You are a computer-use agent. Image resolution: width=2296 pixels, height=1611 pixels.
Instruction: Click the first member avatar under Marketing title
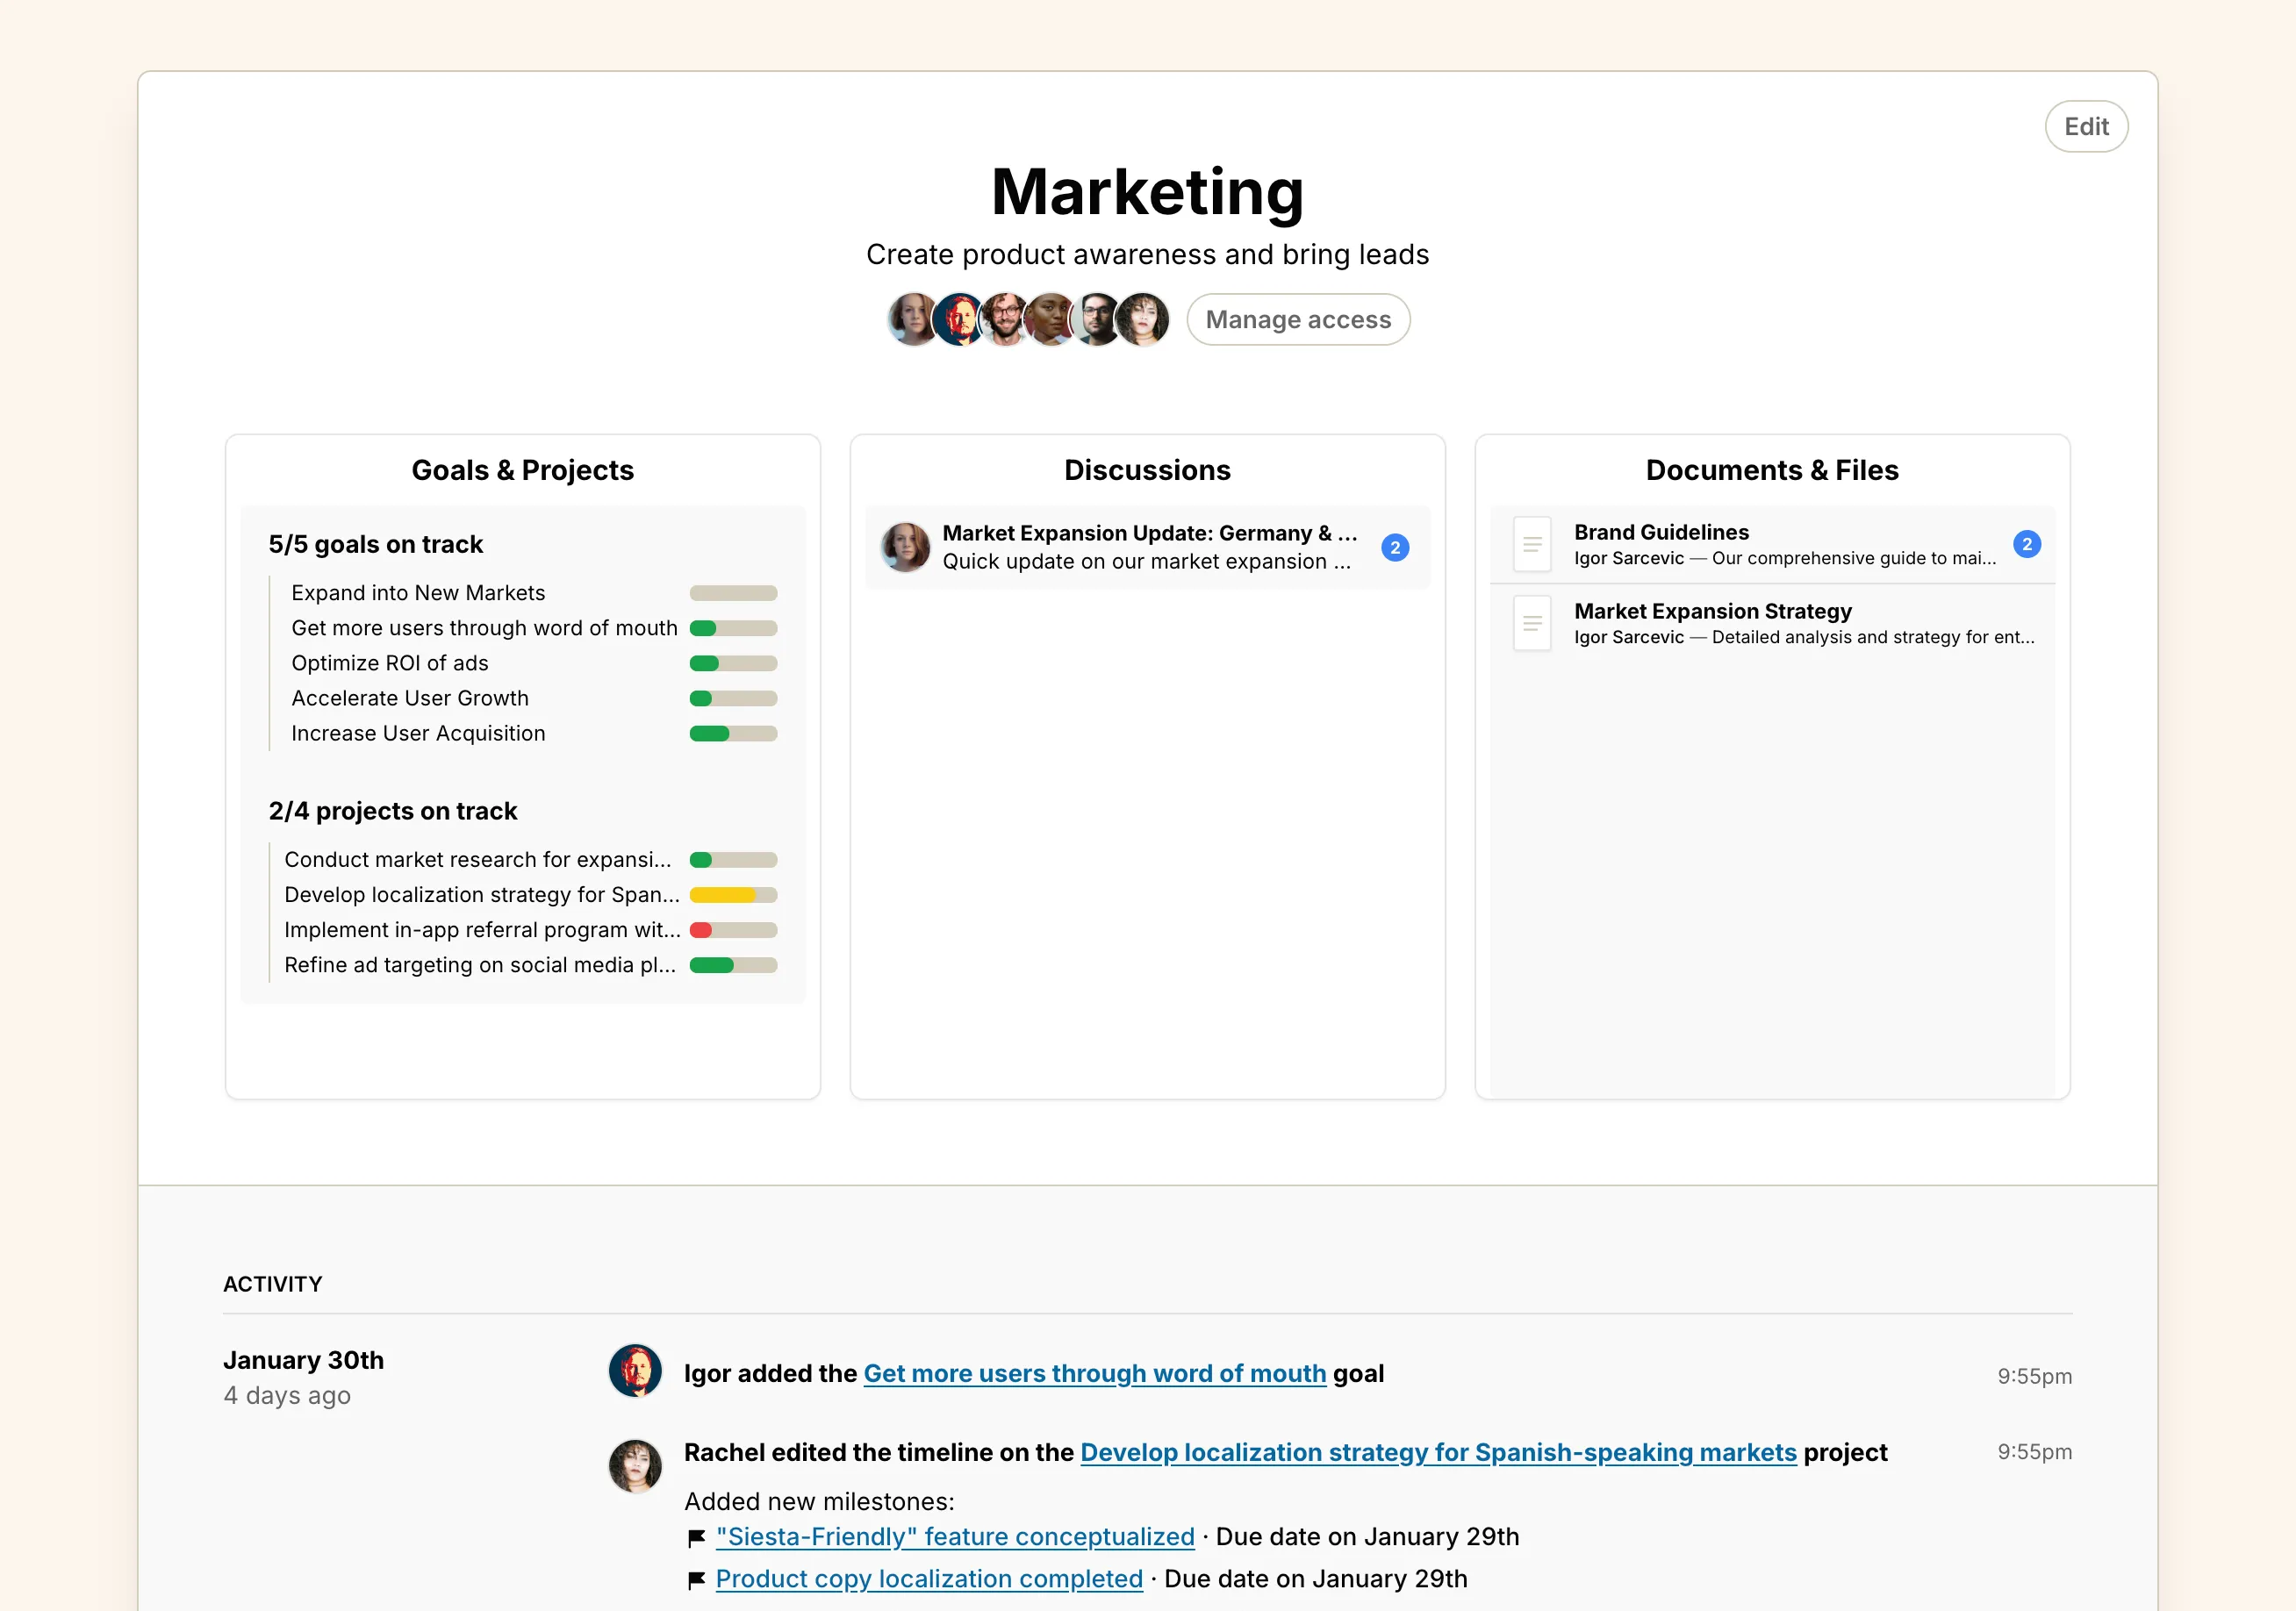click(912, 319)
